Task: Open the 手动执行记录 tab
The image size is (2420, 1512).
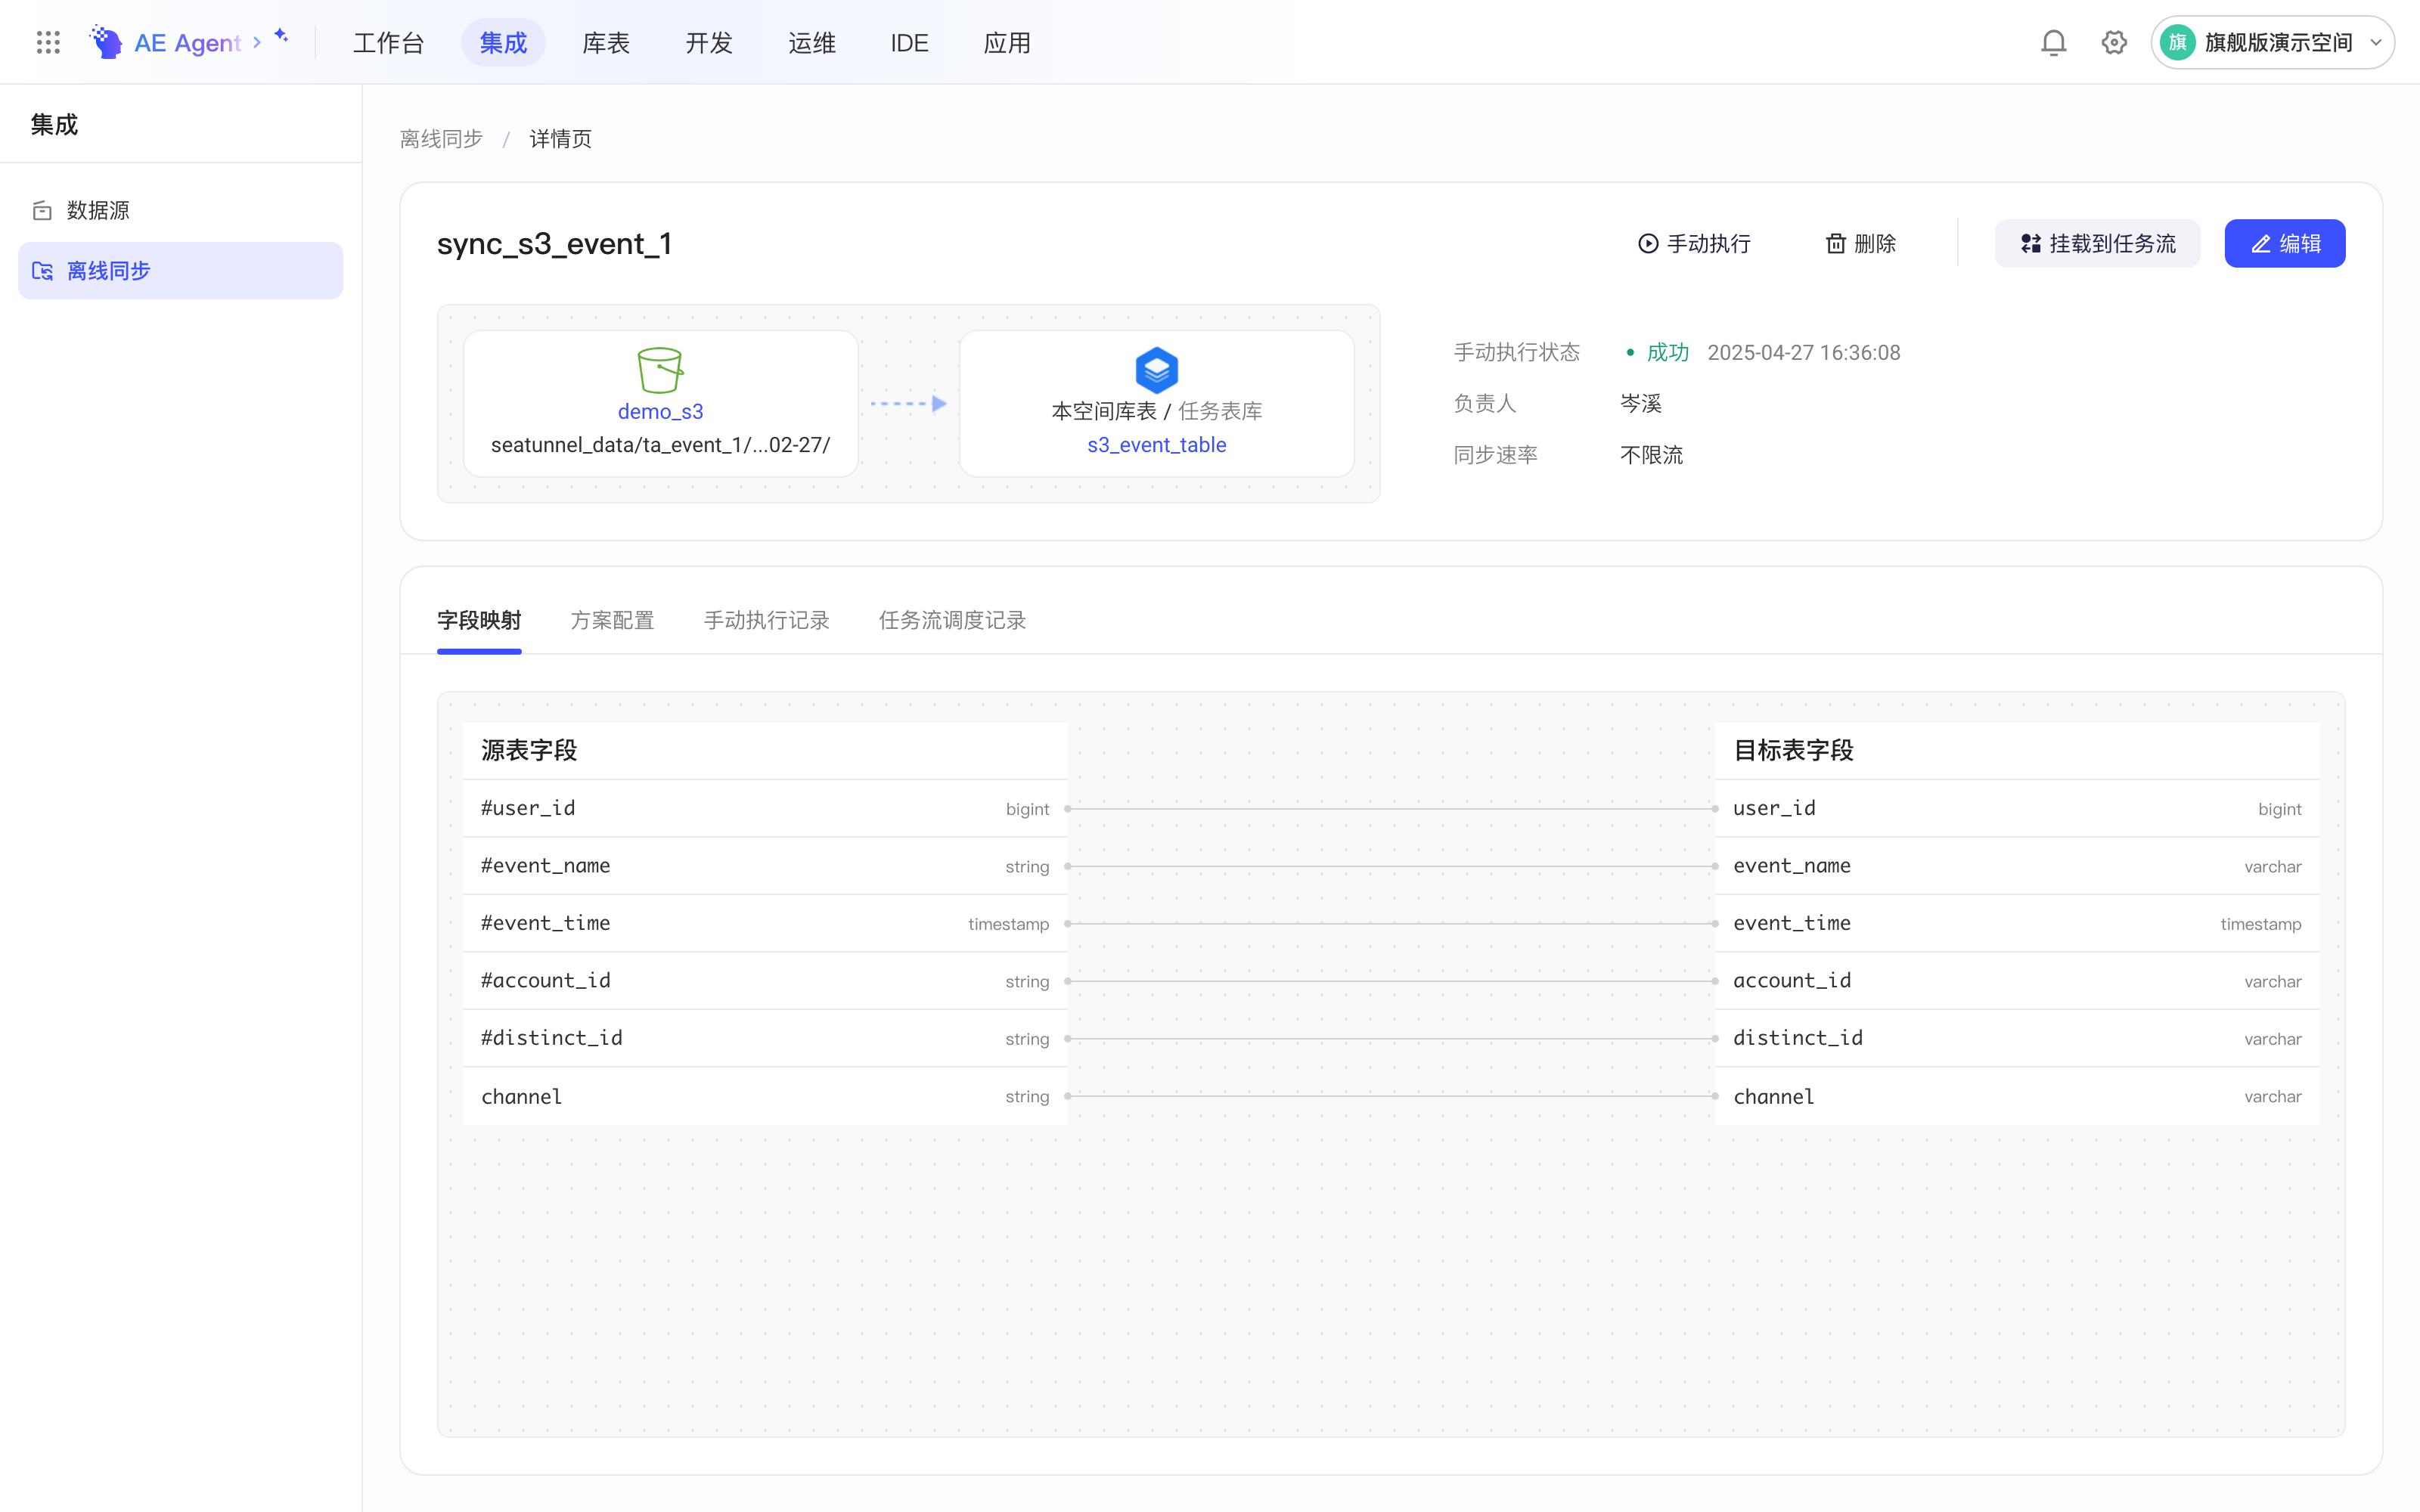Action: click(766, 620)
